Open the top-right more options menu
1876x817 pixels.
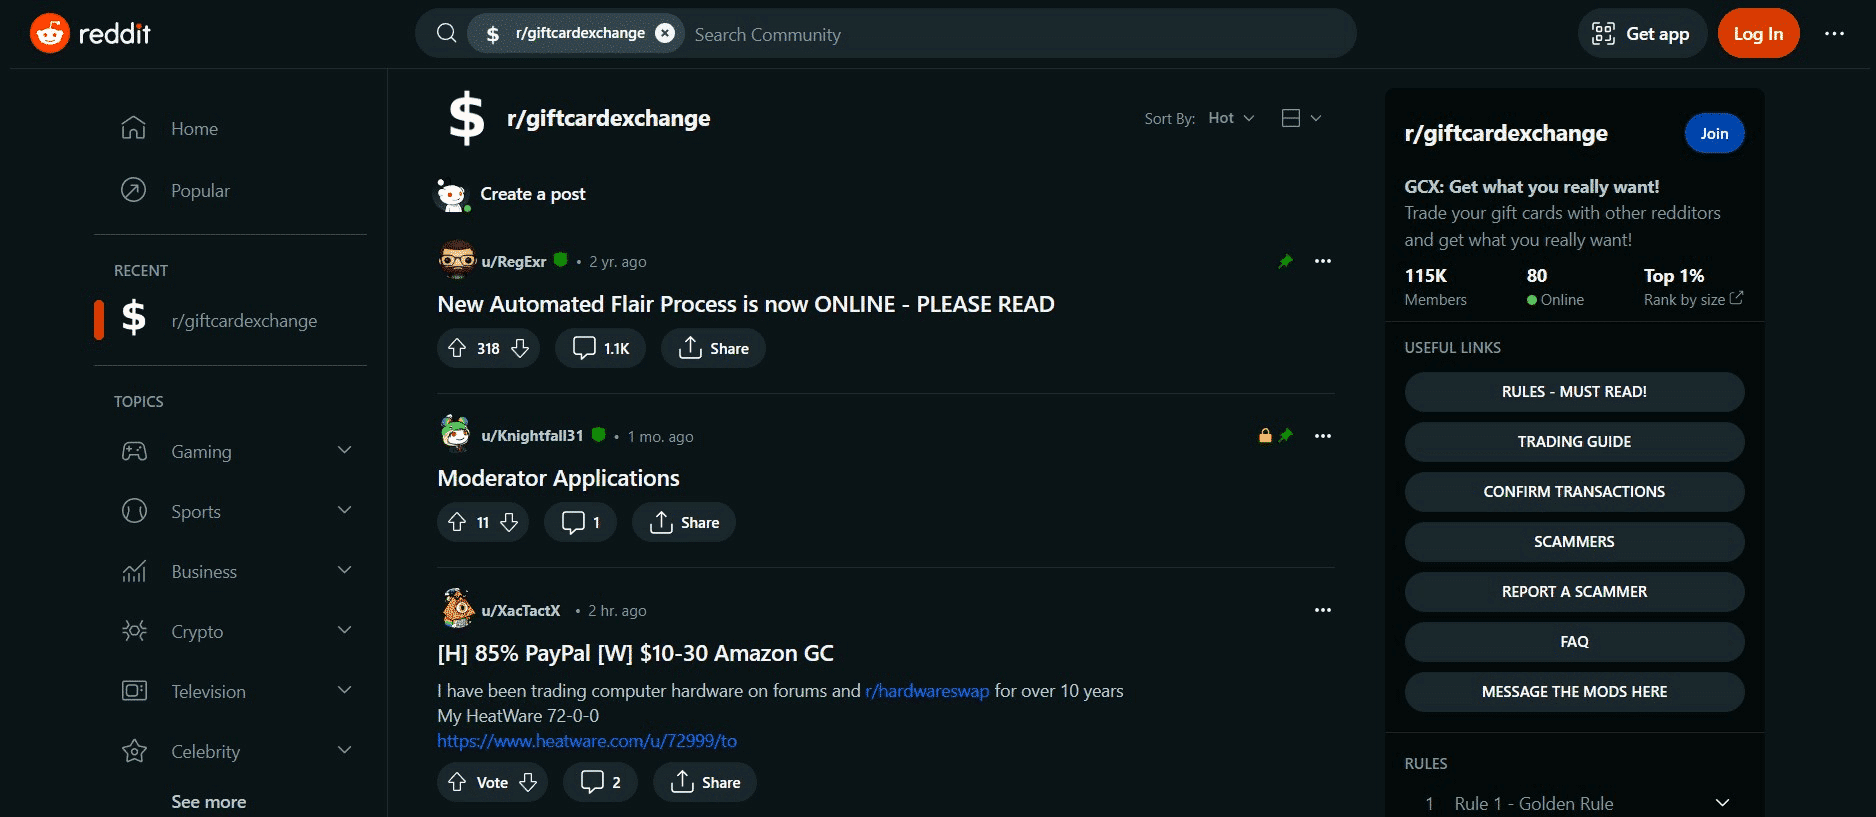1834,34
